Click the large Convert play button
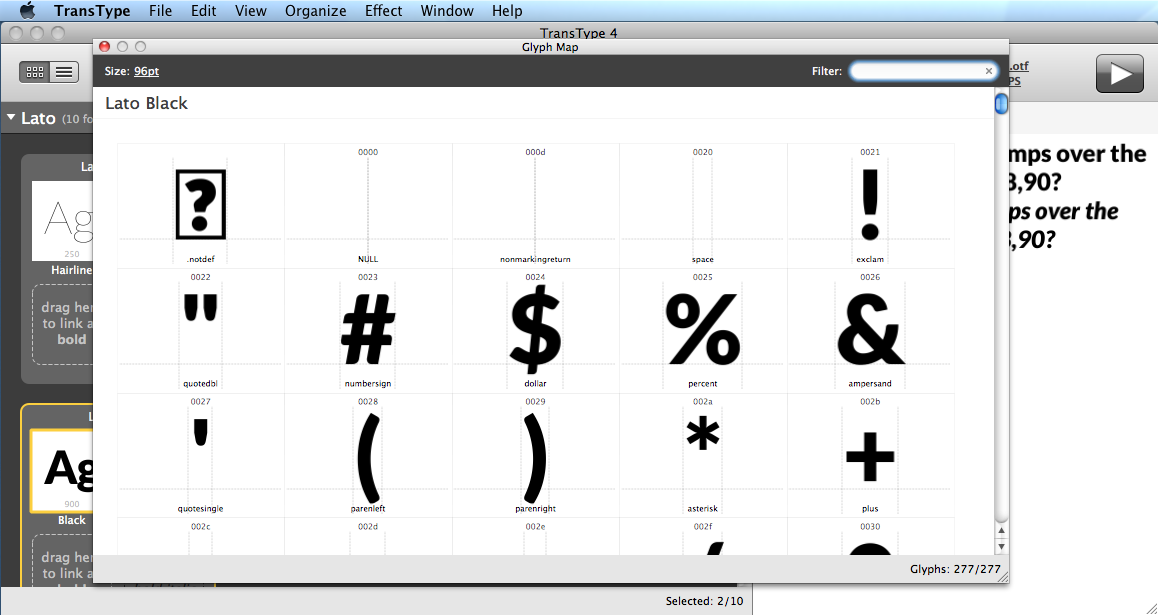This screenshot has height=615, width=1158. (x=1120, y=74)
